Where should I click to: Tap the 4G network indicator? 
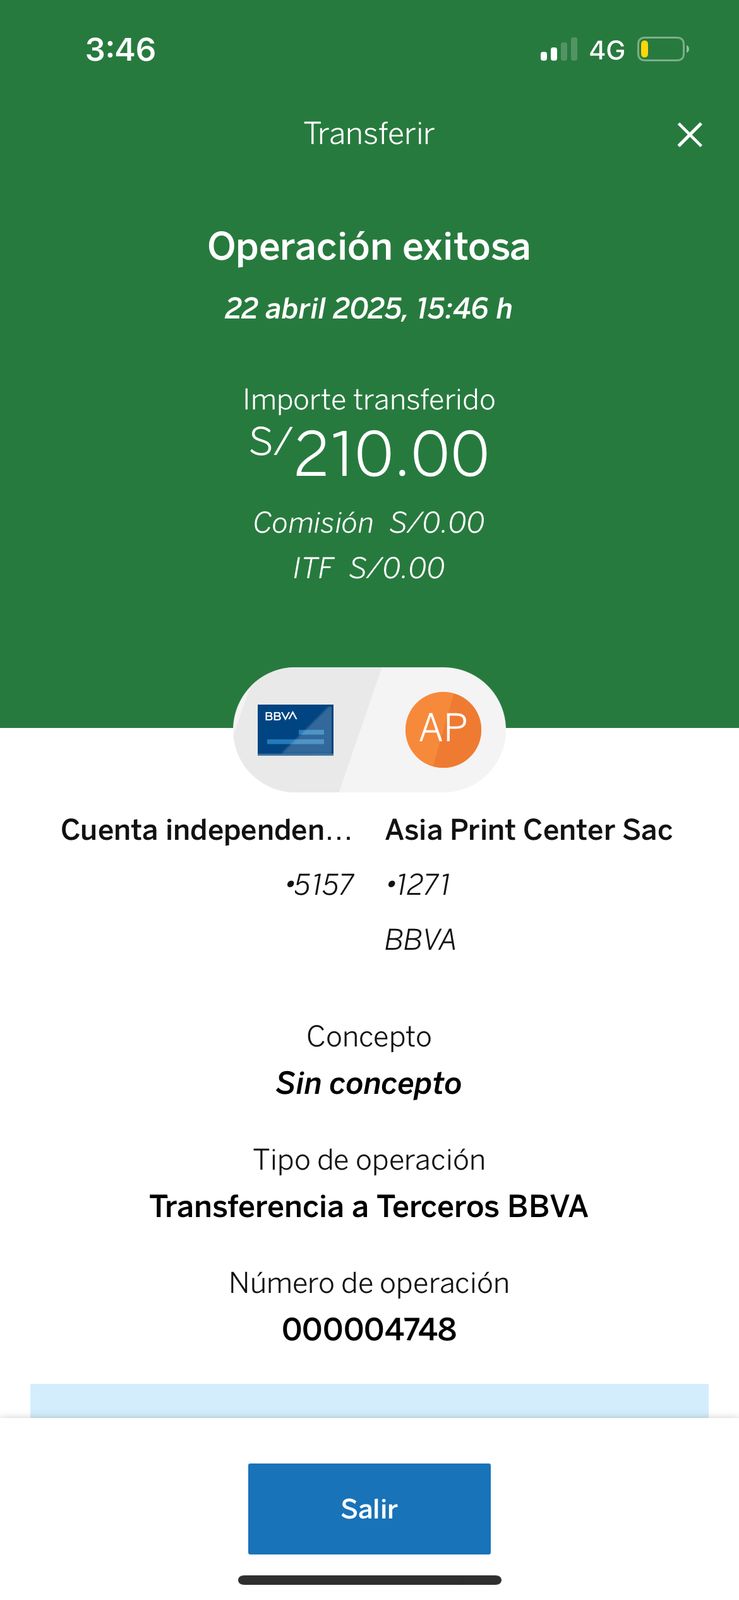click(607, 50)
